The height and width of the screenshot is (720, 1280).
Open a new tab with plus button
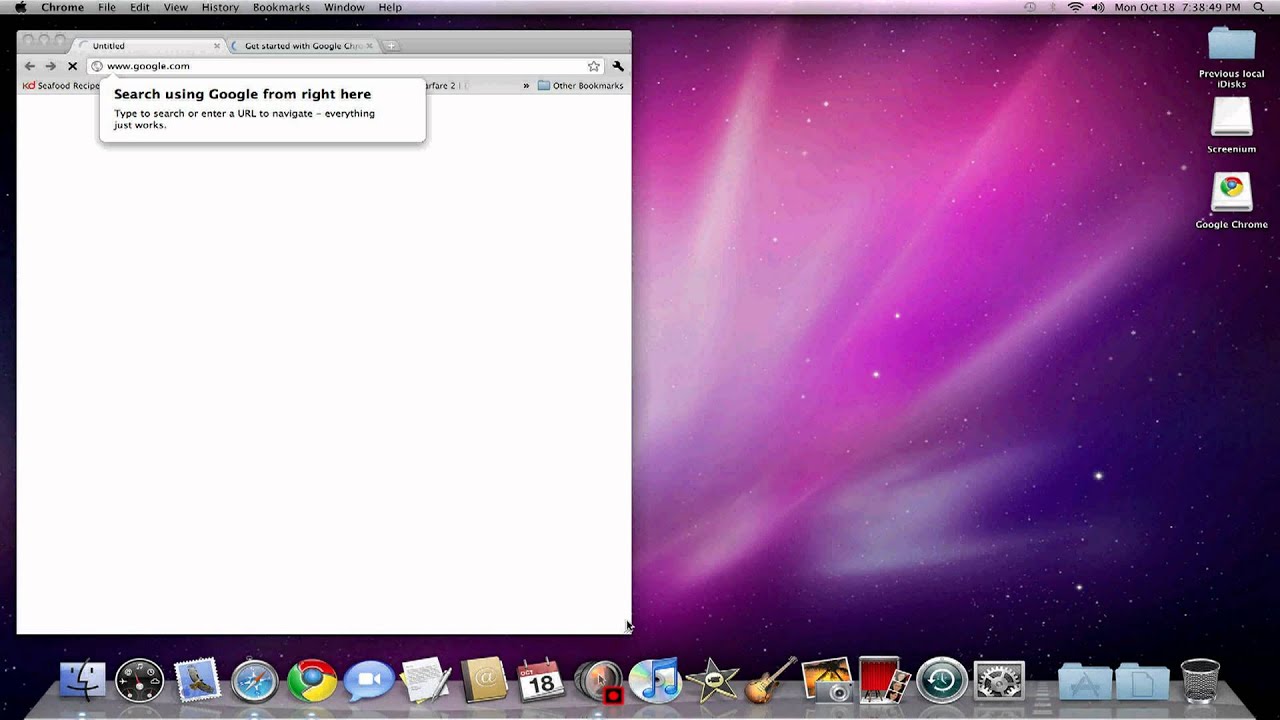tap(391, 46)
